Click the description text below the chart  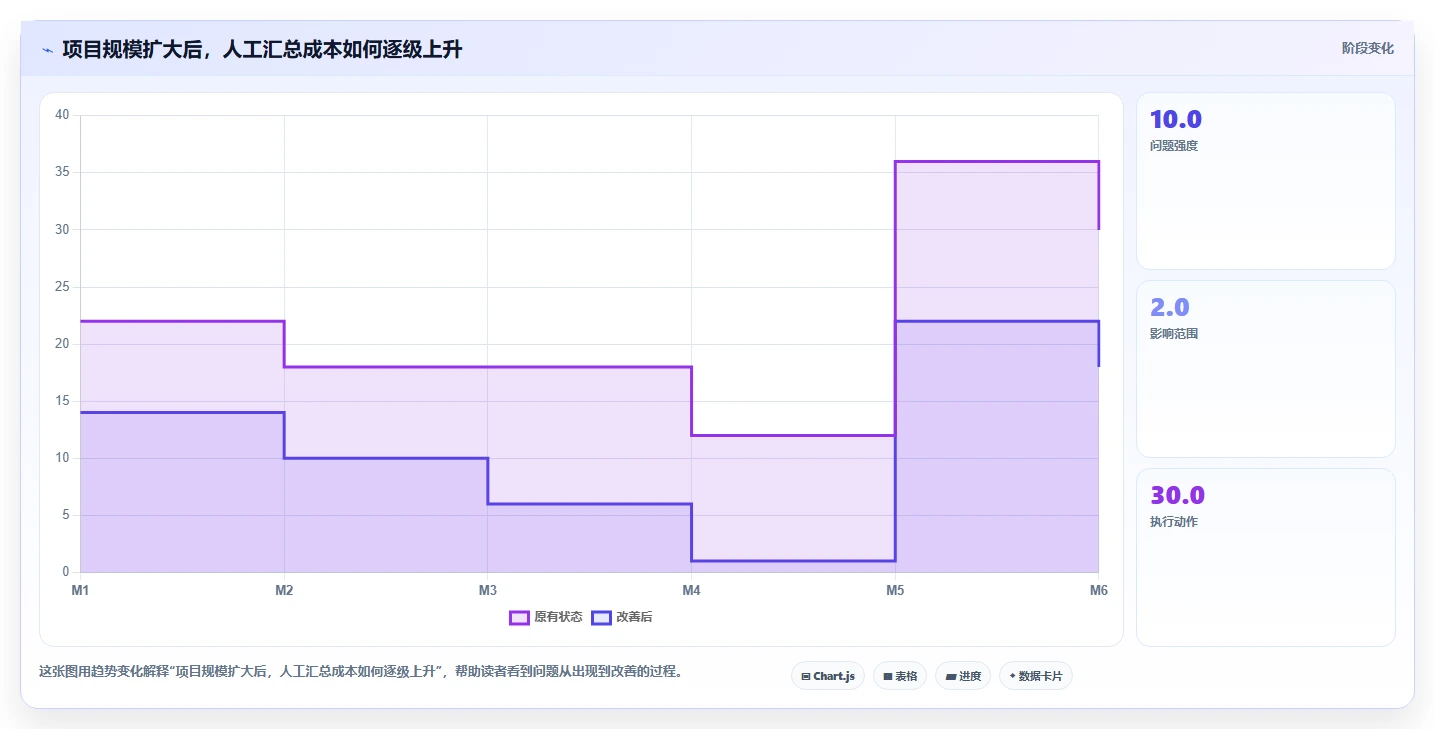click(363, 671)
